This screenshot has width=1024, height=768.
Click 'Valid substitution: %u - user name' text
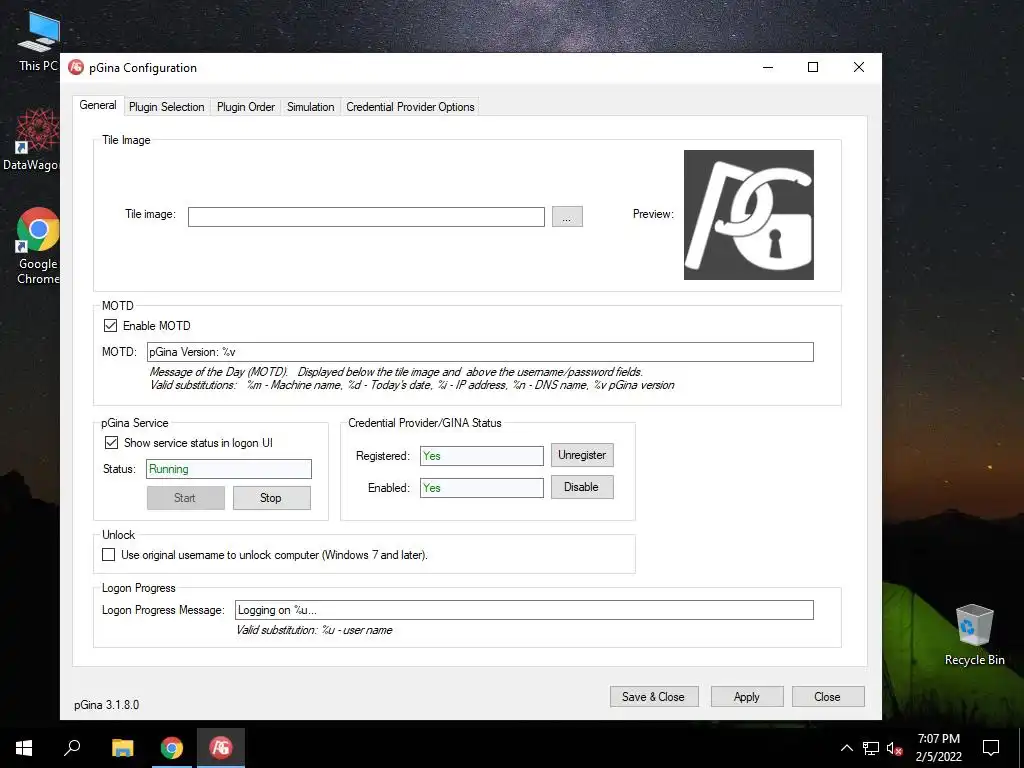coord(314,630)
